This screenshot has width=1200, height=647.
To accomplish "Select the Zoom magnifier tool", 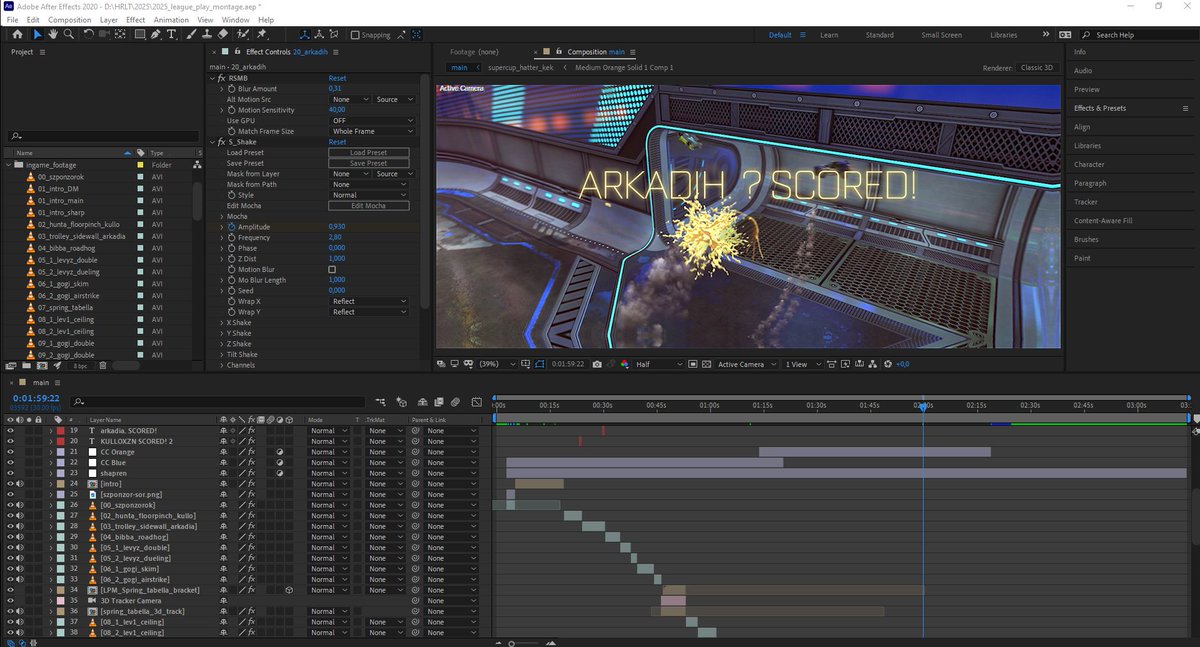I will tap(68, 34).
